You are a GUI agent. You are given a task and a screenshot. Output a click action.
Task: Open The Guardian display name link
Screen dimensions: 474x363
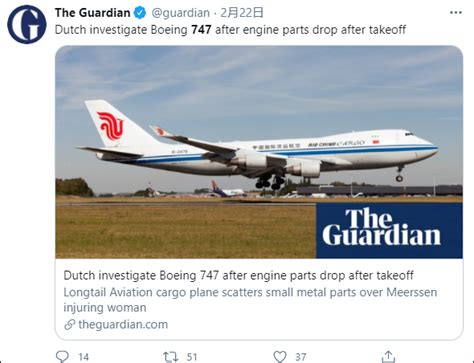coord(92,13)
